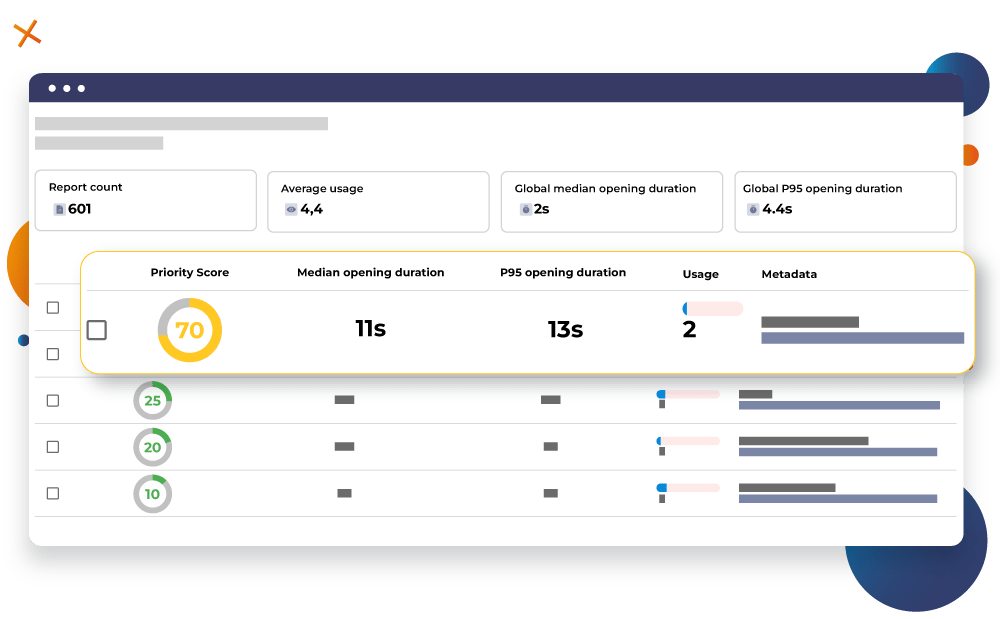Click the document icon beside 601
The height and width of the screenshot is (619, 1000).
59,209
